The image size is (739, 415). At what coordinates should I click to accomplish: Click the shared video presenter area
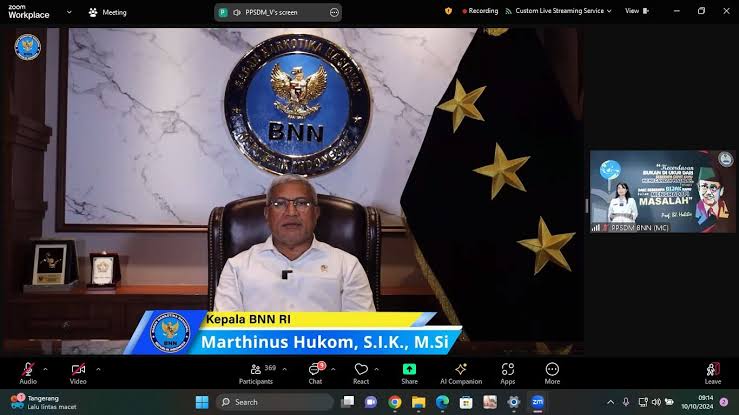pos(292,191)
